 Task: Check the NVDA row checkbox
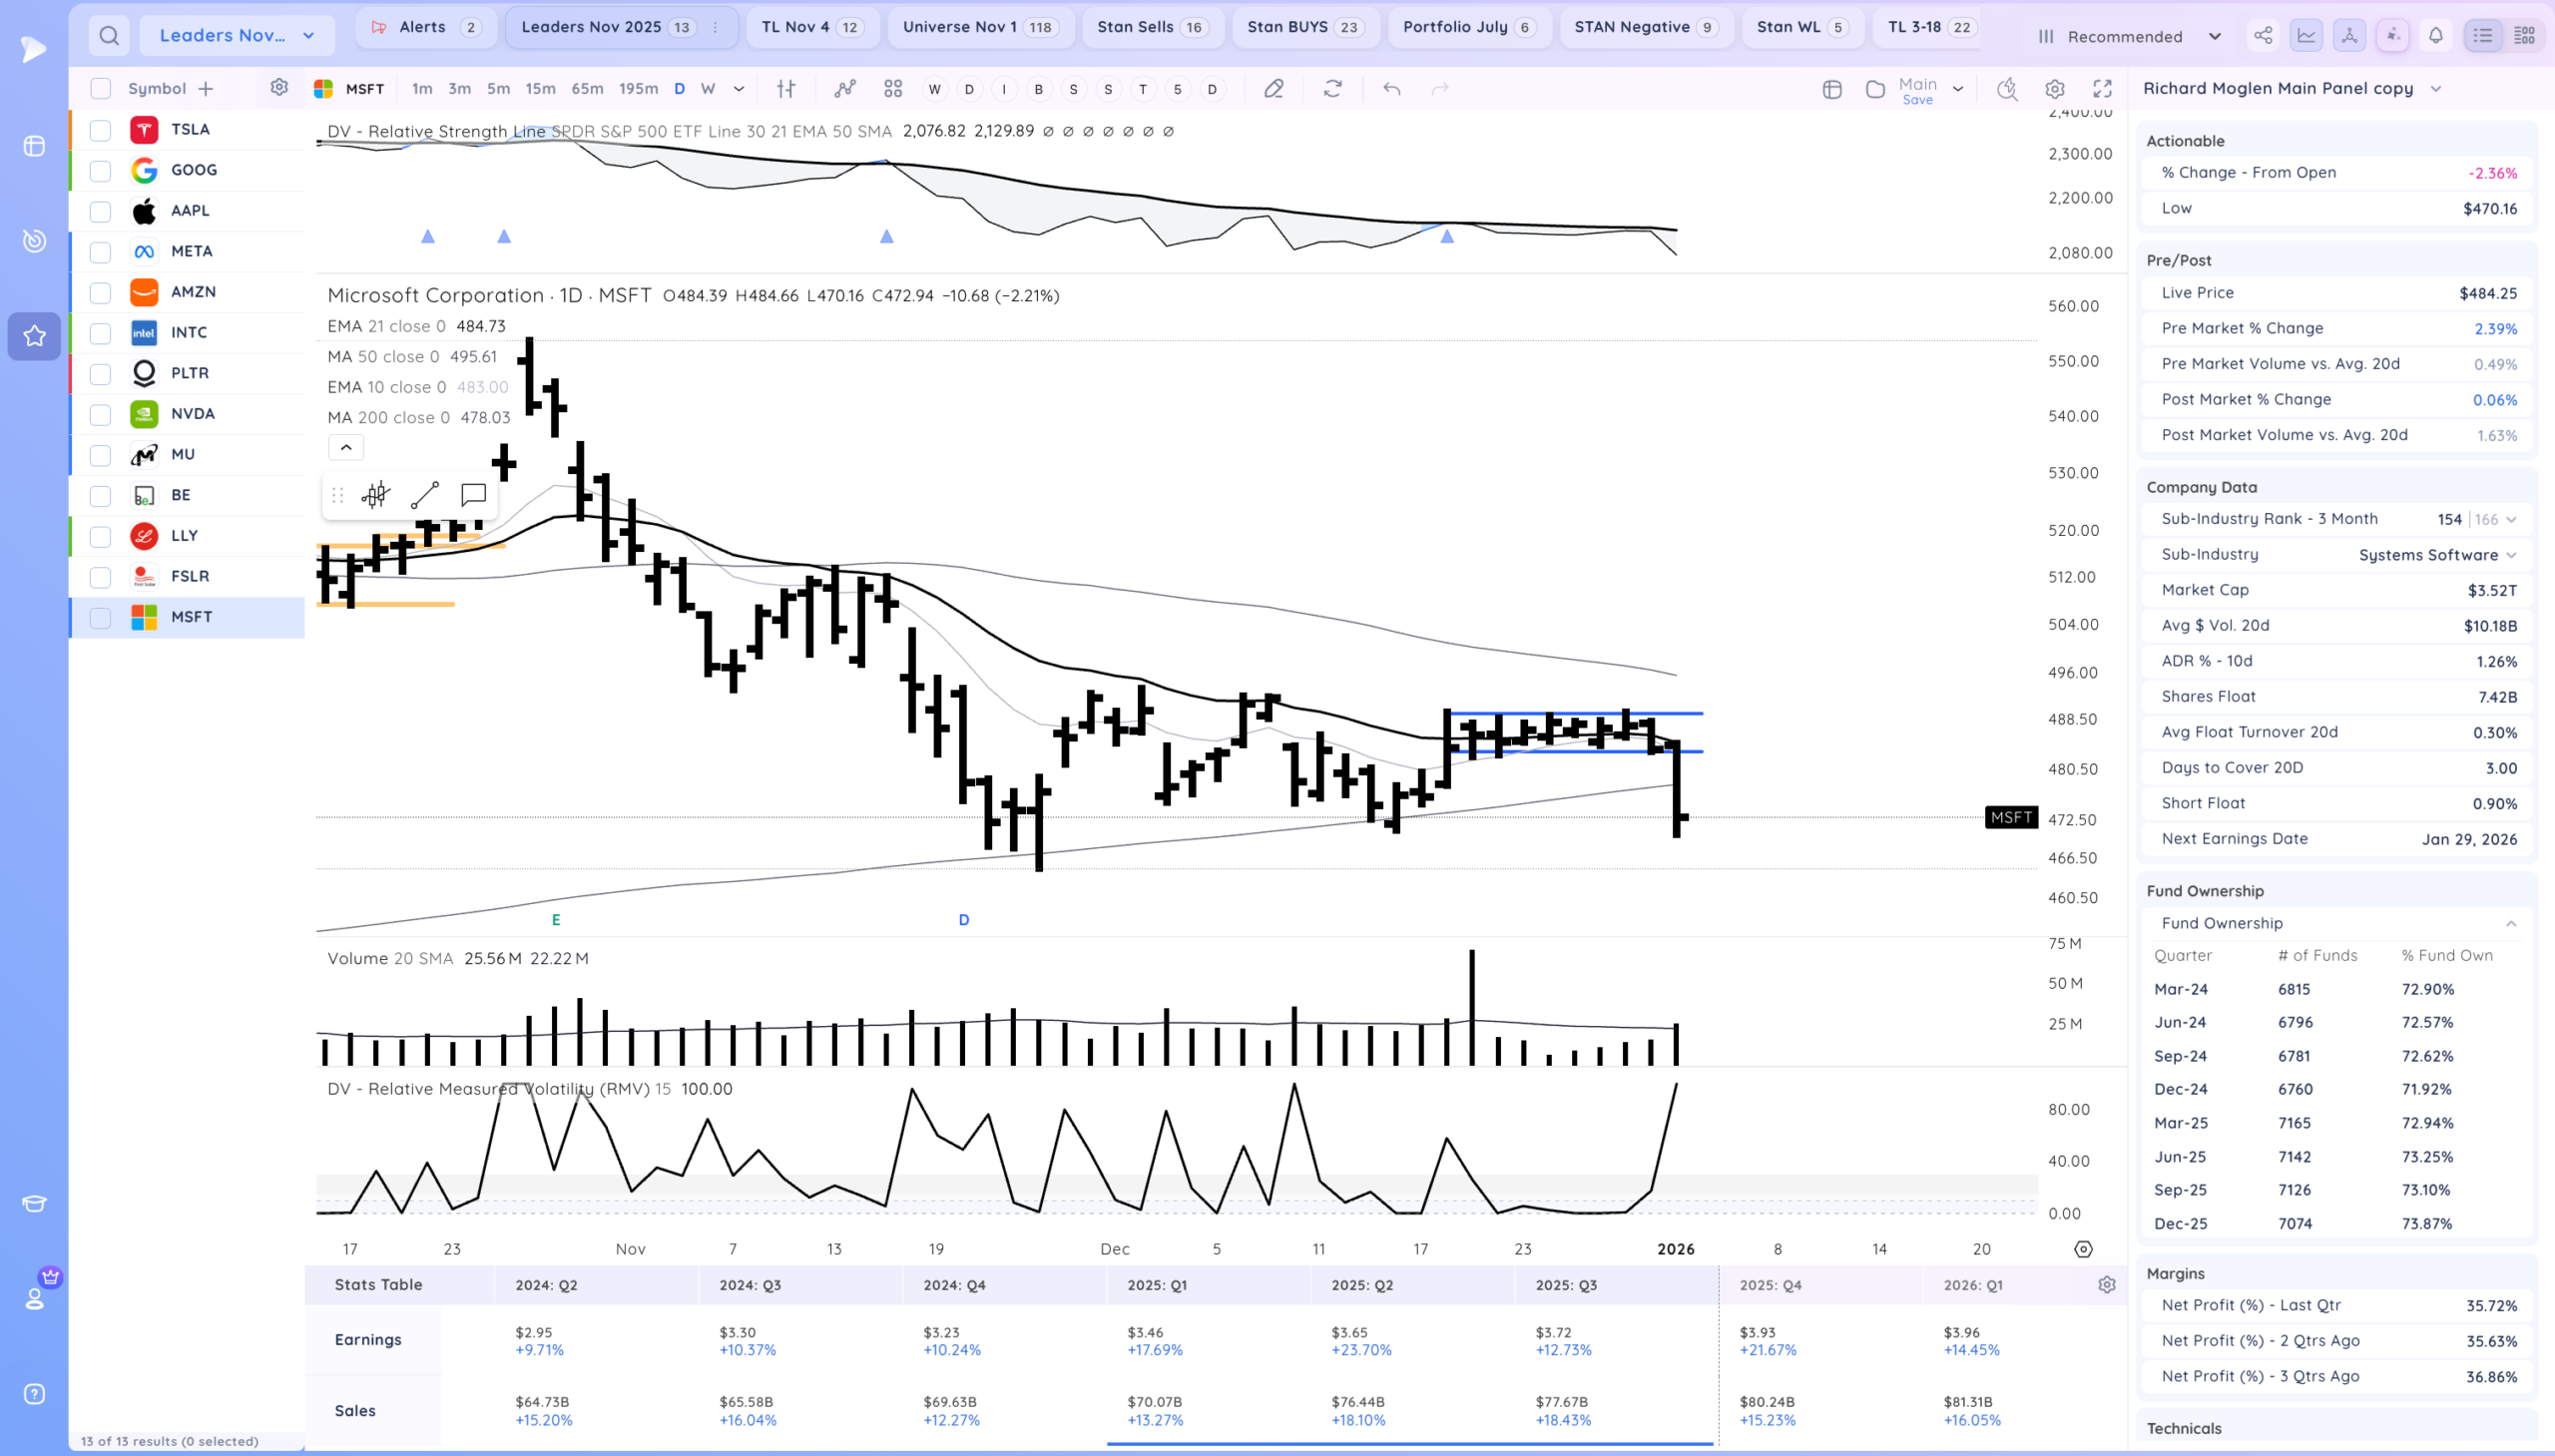[100, 414]
